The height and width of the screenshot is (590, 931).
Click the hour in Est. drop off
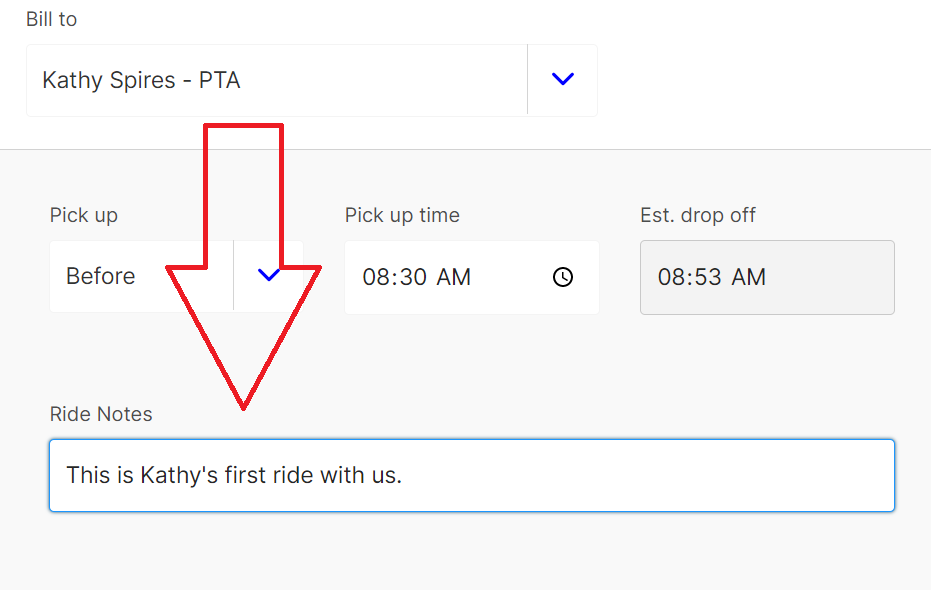[x=671, y=277]
